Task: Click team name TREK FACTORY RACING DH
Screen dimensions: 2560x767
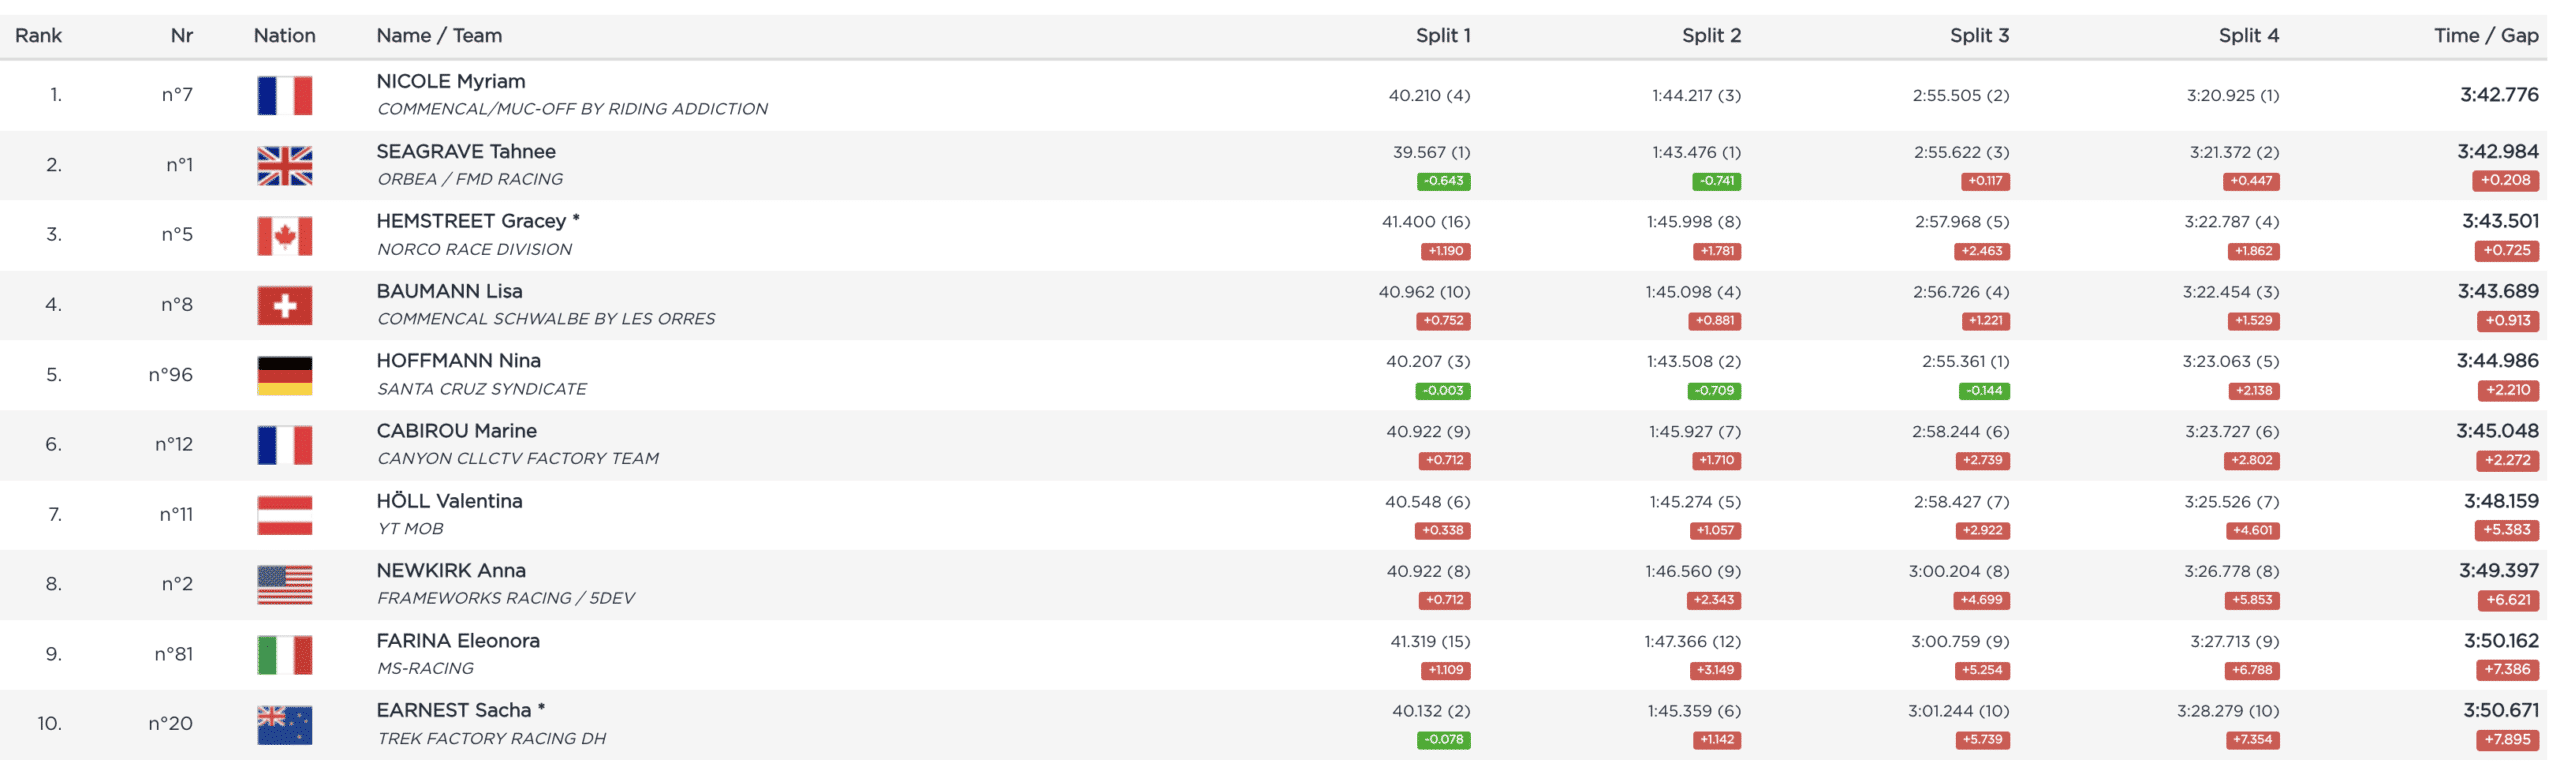Action: (x=491, y=739)
